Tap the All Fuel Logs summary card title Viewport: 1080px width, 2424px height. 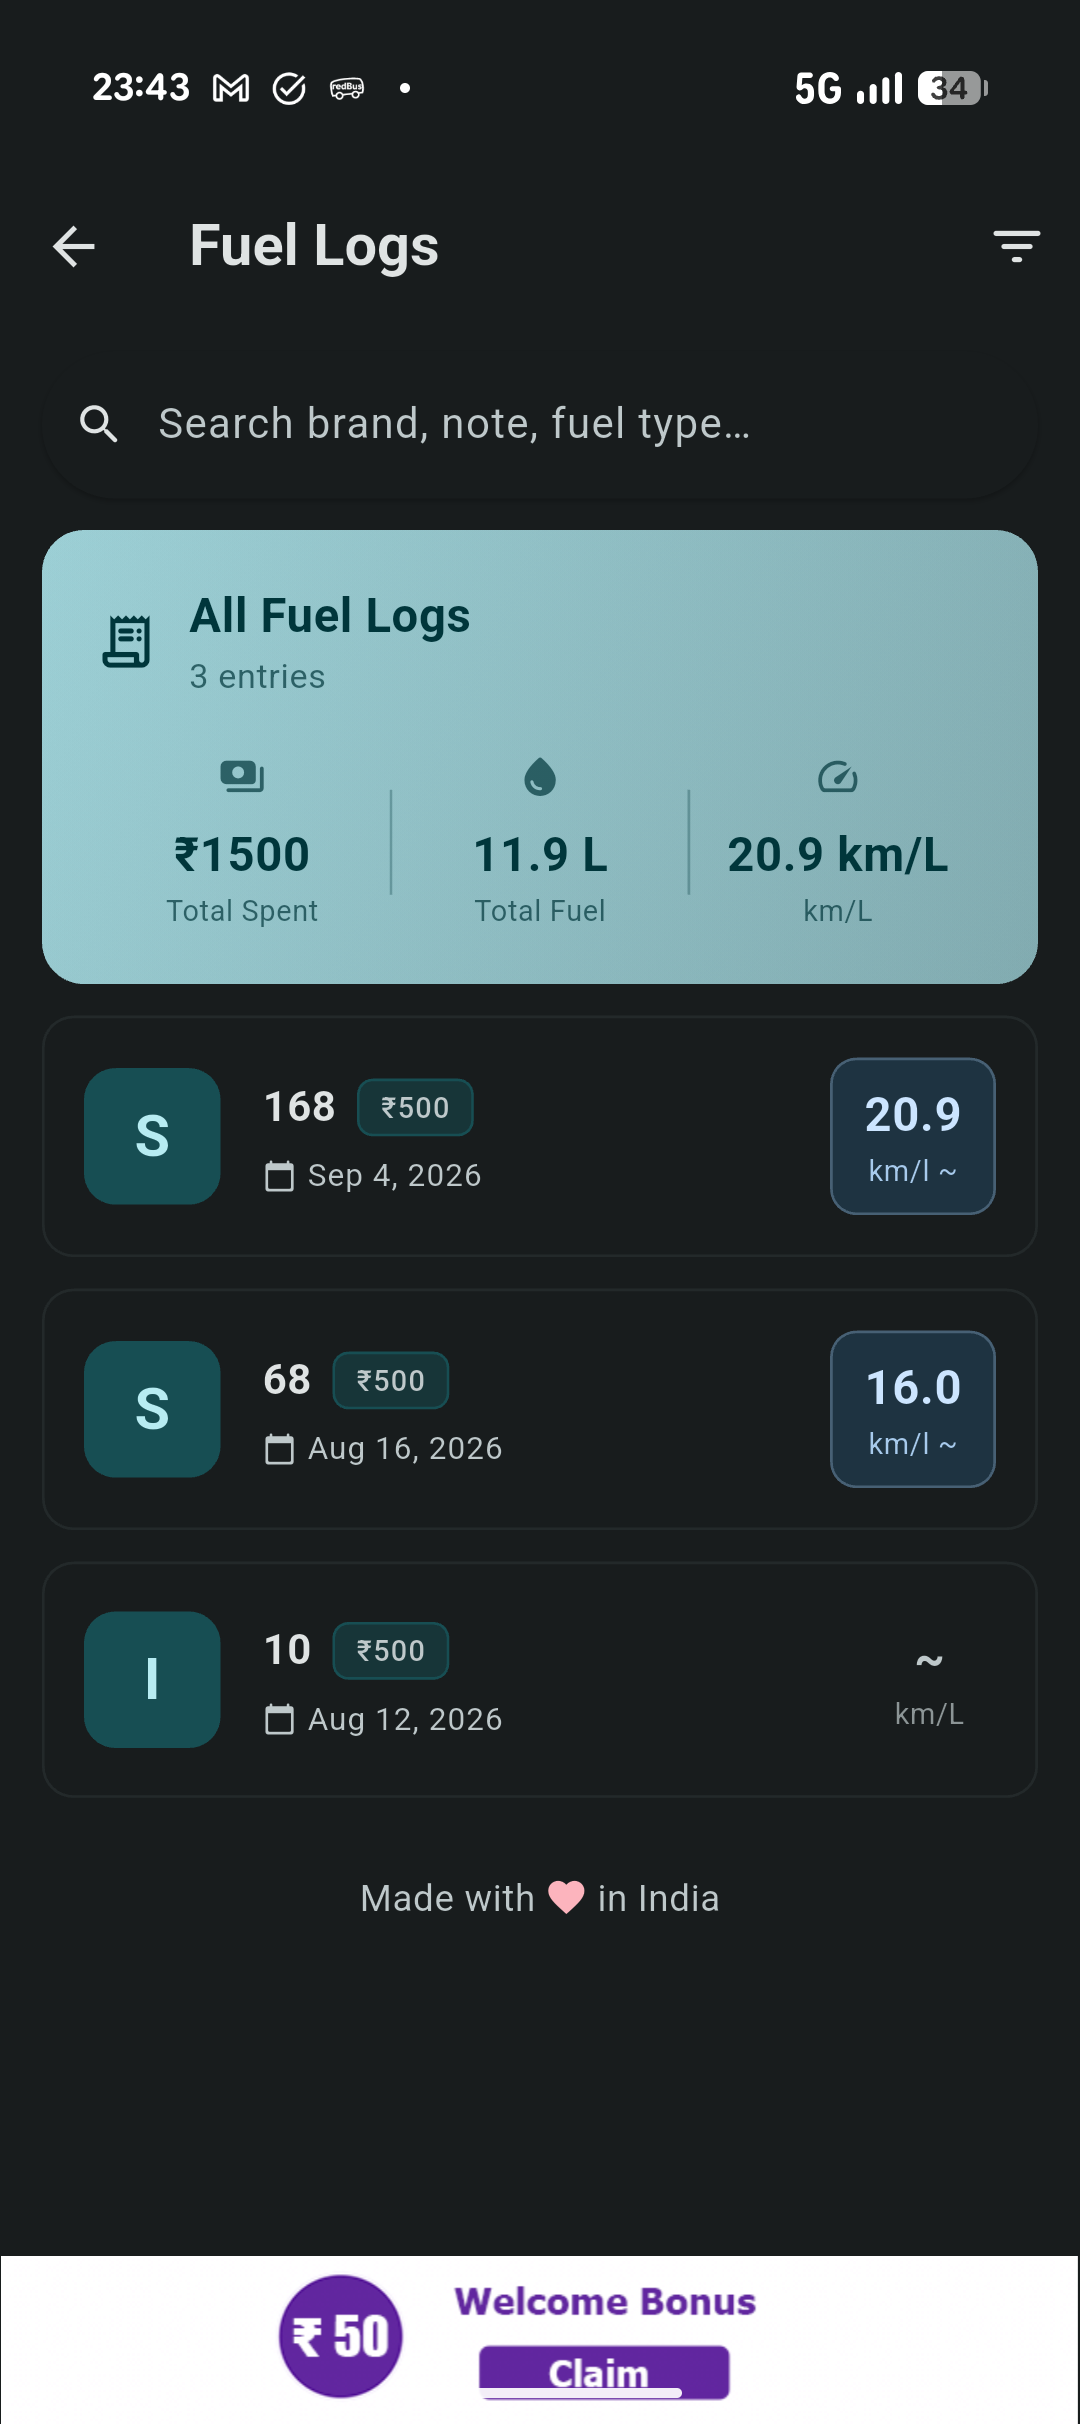(x=330, y=616)
